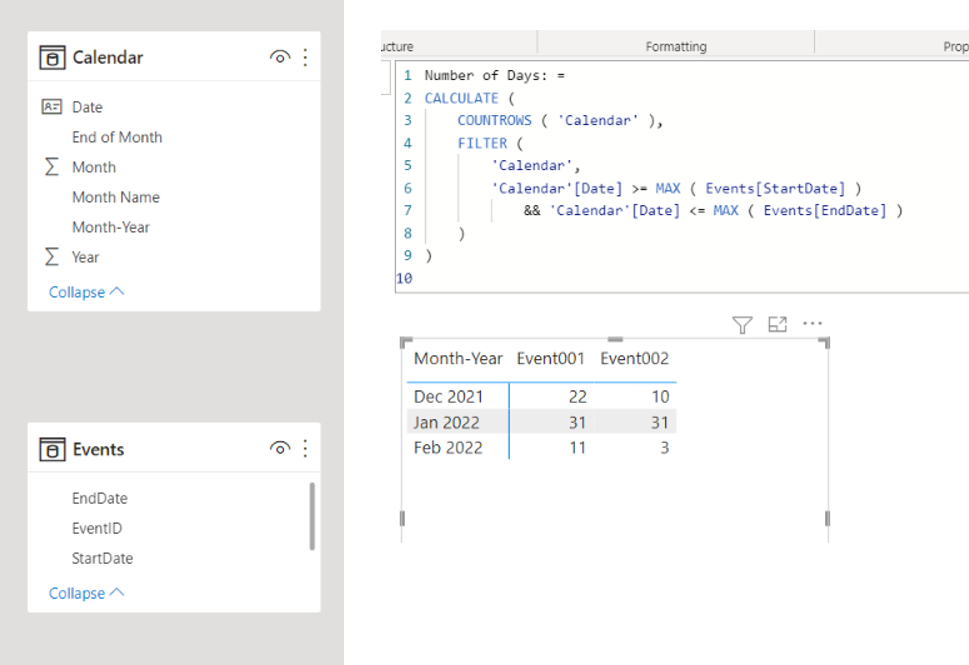The height and width of the screenshot is (665, 969).
Task: Click the Date field type icon
Action: [51, 107]
